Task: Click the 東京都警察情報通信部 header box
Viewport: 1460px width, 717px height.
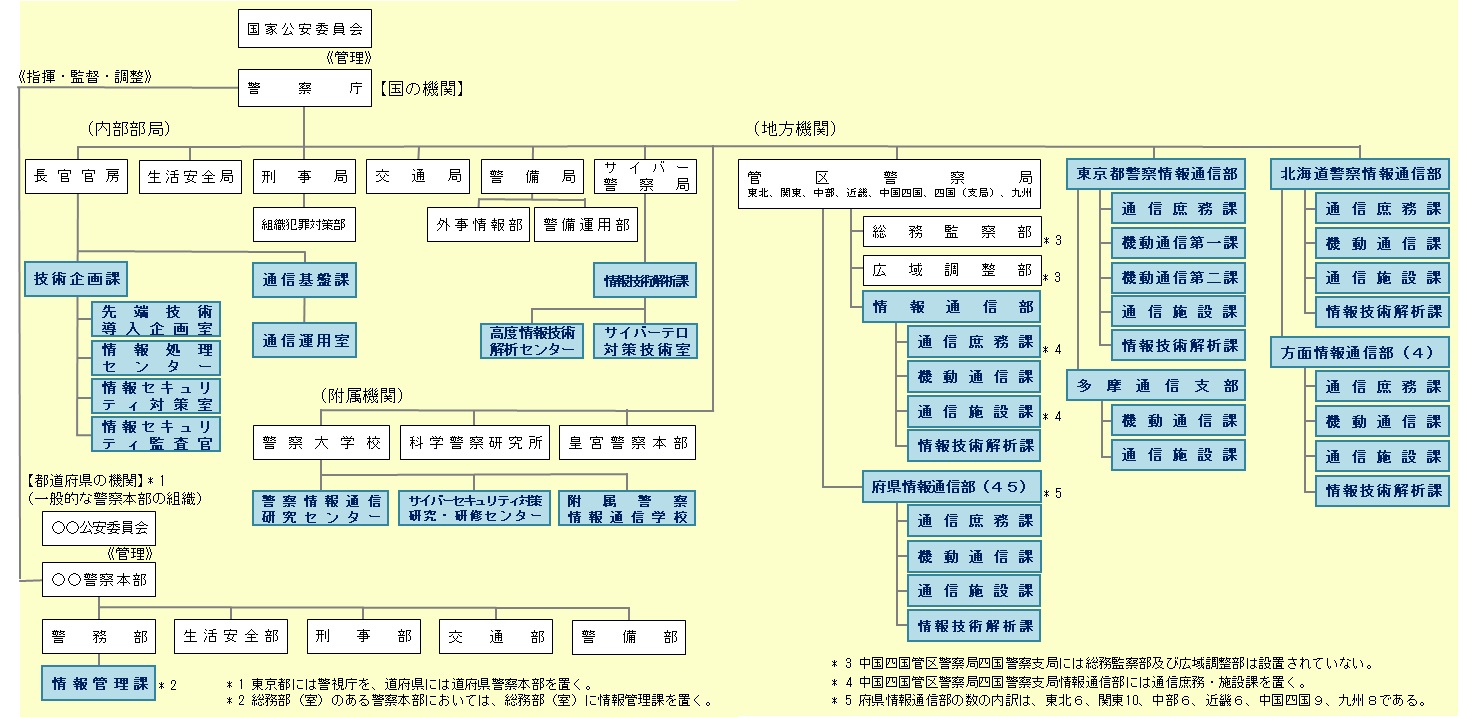Action: coord(1157,174)
